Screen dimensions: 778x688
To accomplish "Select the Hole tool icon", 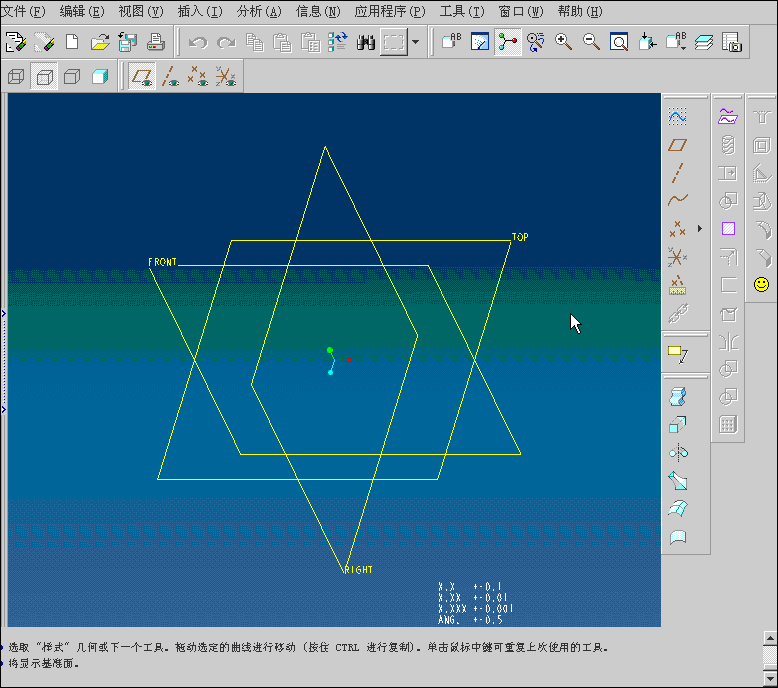I will (x=762, y=117).
